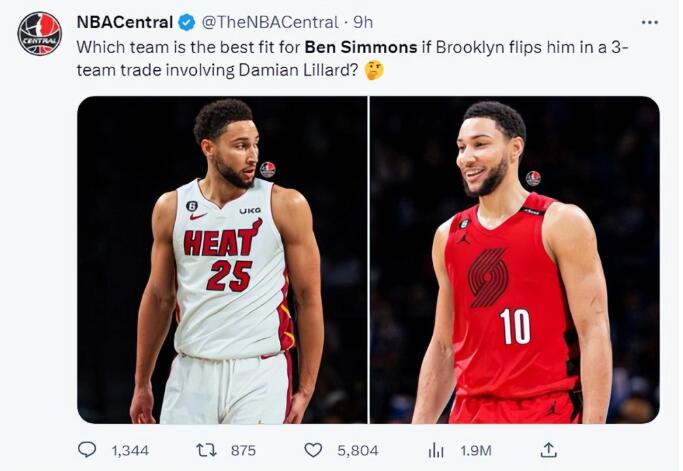The height and width of the screenshot is (471, 683).
Task: Like the tweet with the heart icon
Action: 313,450
